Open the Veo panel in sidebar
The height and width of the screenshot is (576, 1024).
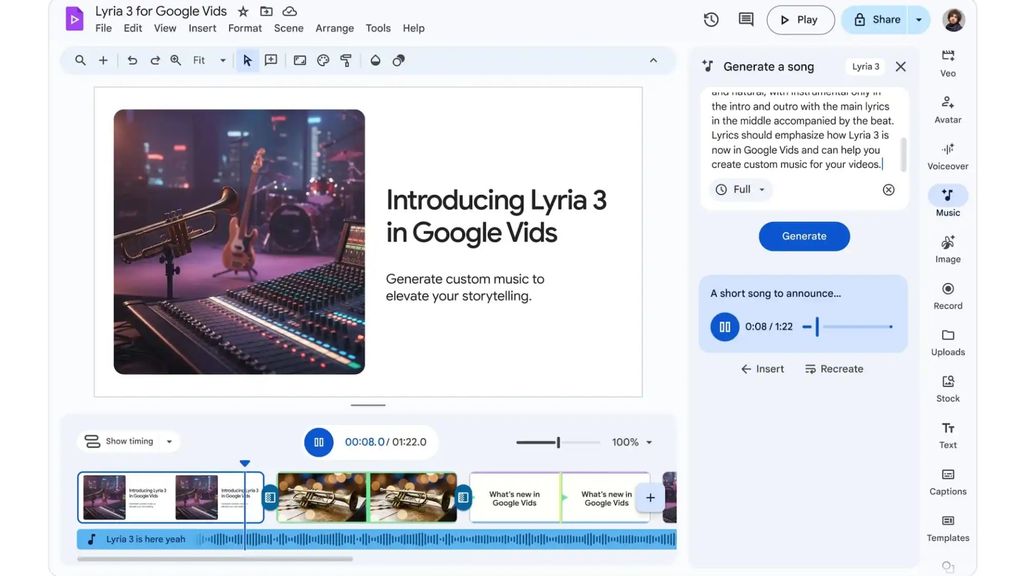[947, 62]
